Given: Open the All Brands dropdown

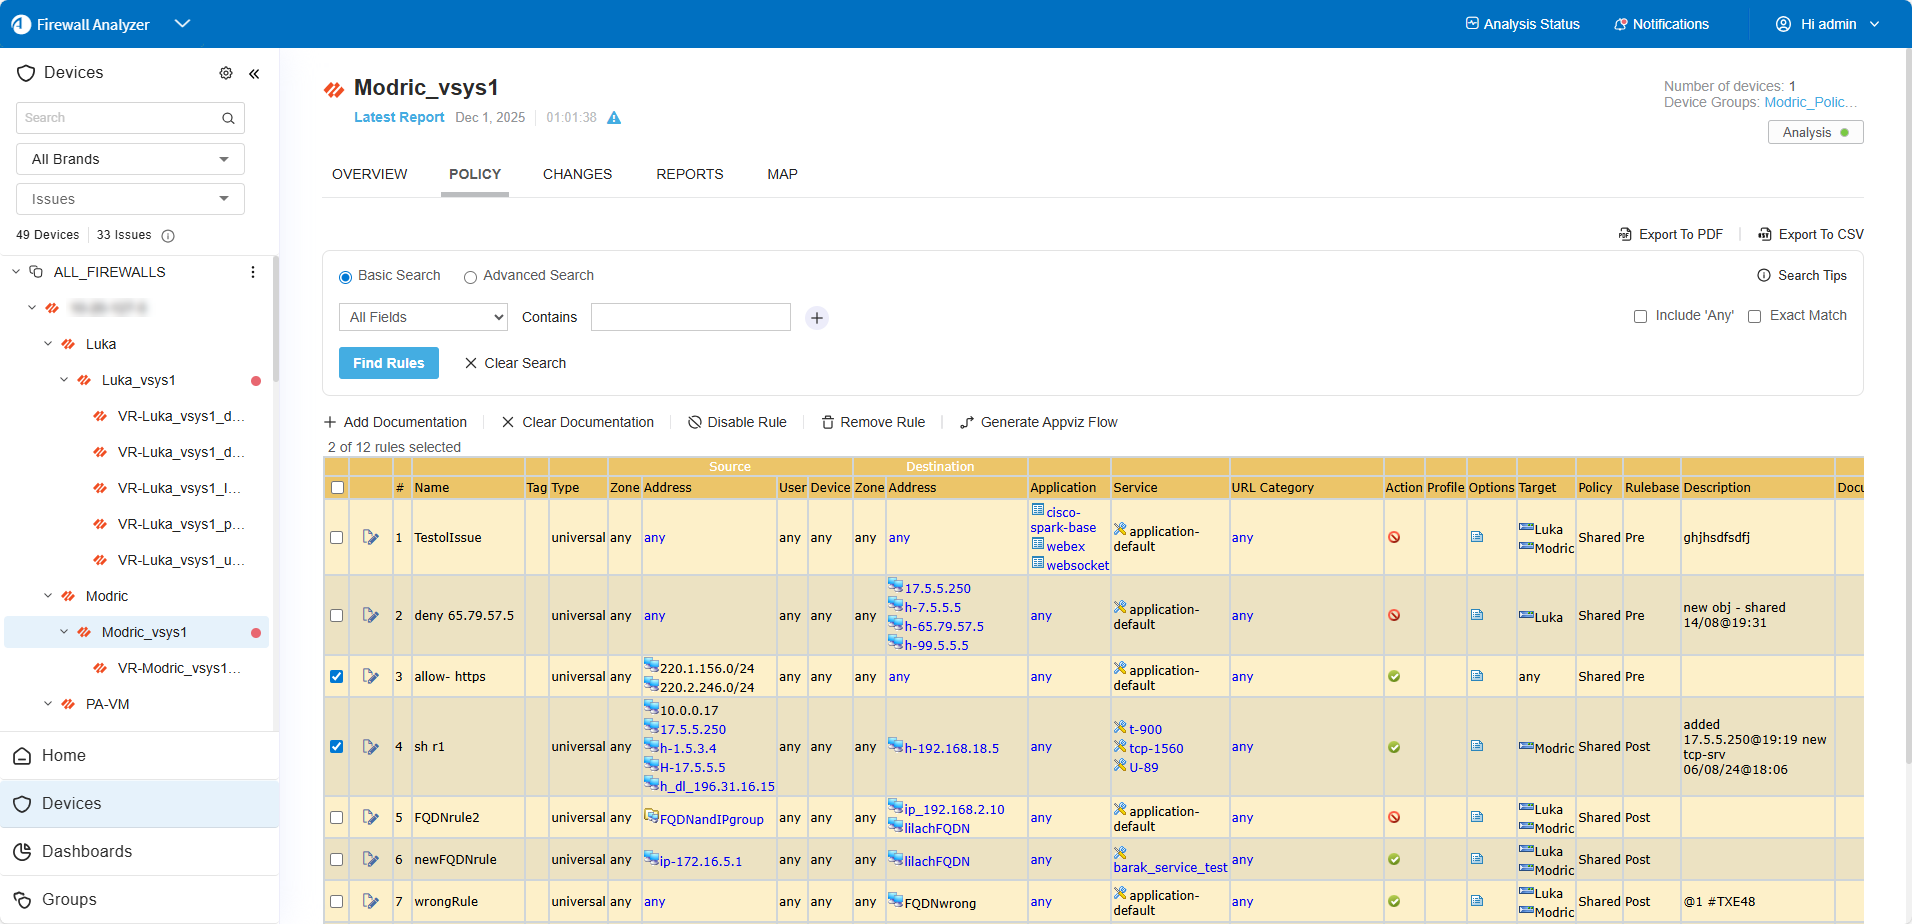Looking at the screenshot, I should [130, 159].
